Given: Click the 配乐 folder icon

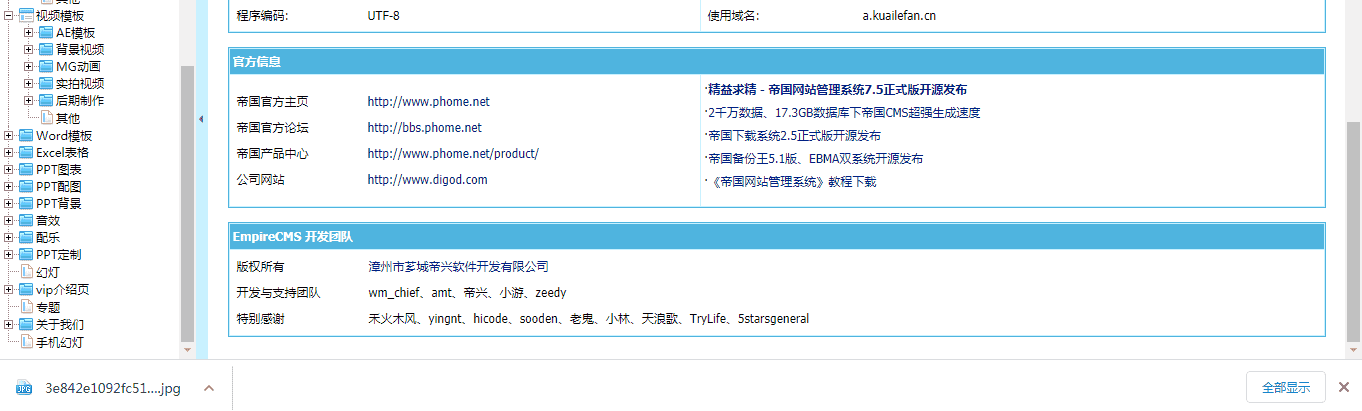Looking at the screenshot, I should 27,237.
